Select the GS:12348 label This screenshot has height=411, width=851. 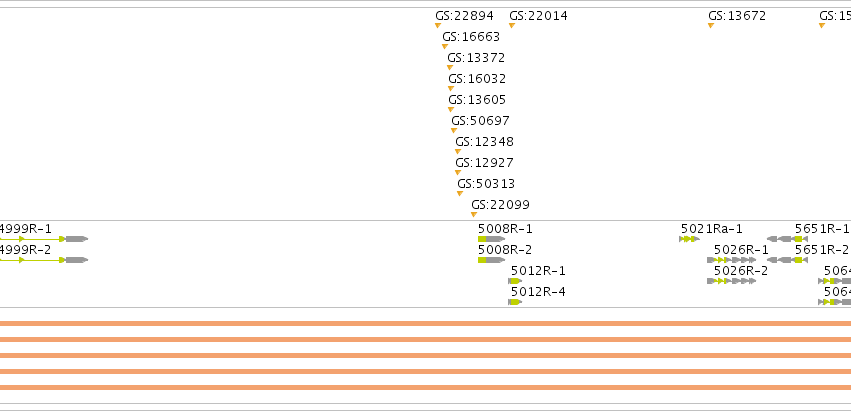tap(484, 142)
